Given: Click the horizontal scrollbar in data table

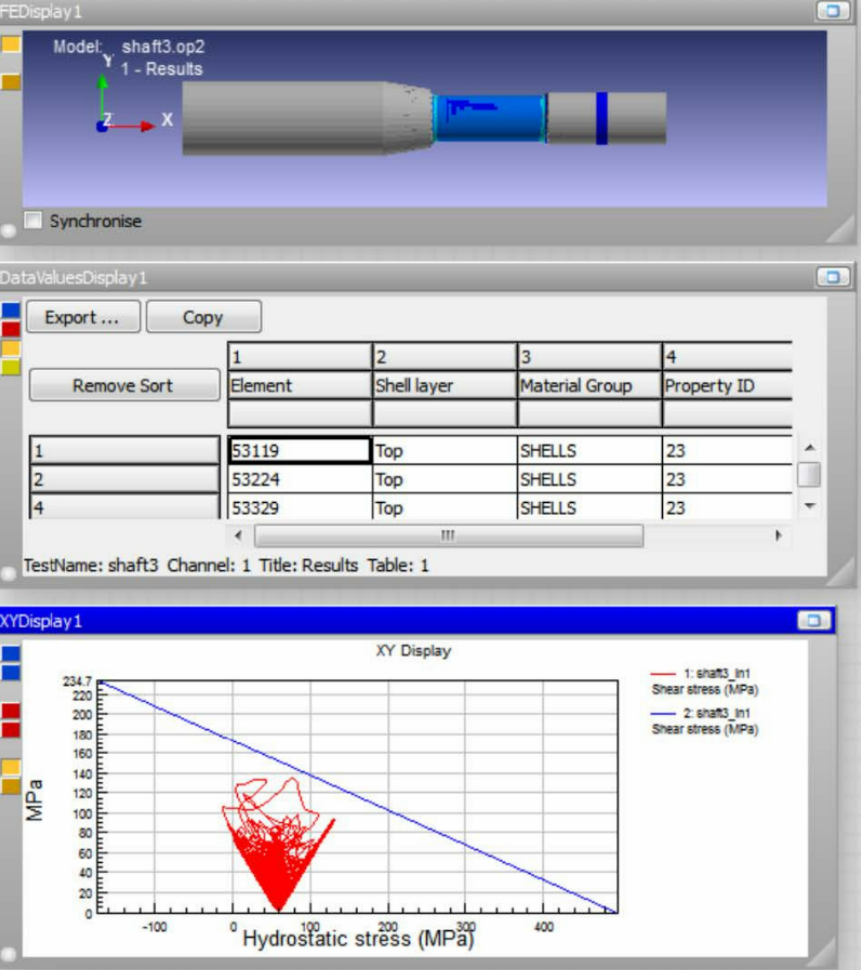Looking at the screenshot, I should pos(448,536).
